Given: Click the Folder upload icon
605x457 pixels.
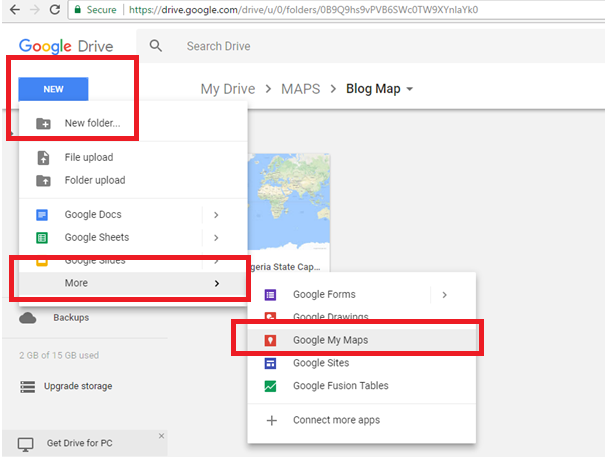Looking at the screenshot, I should [x=43, y=181].
